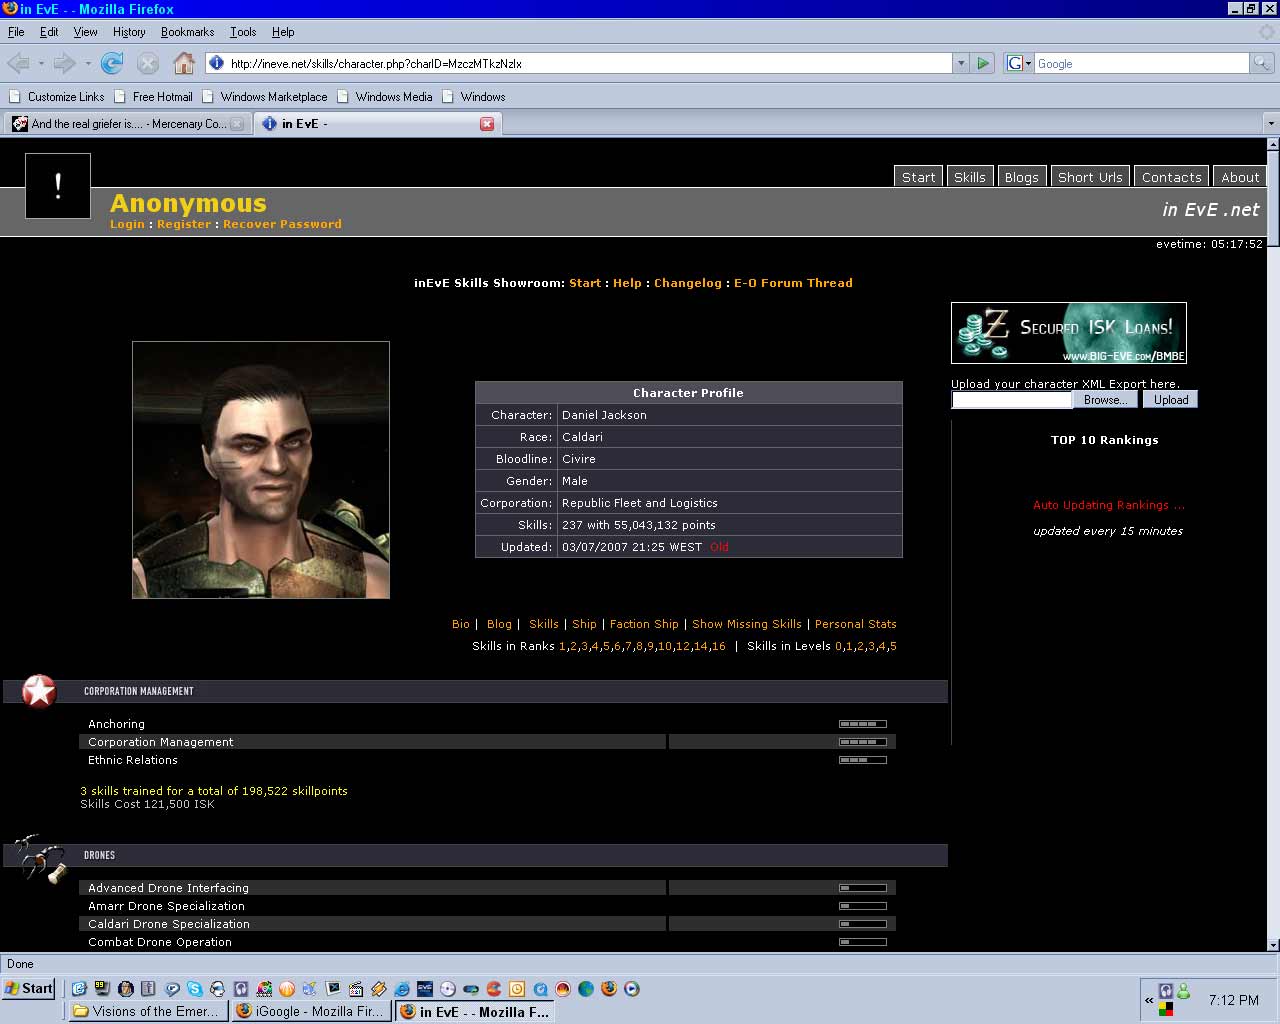Open the E-O Forum Thread link
Screen dimensions: 1280x1024
pos(793,283)
